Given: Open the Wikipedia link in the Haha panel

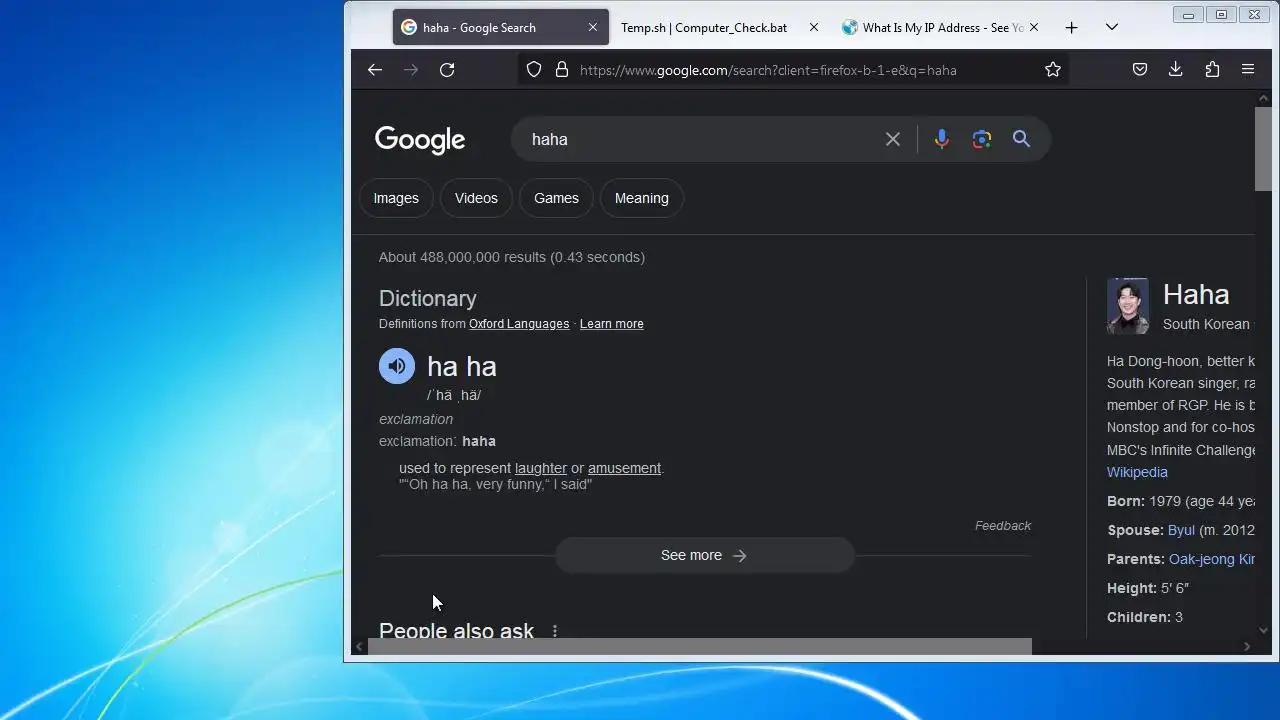Looking at the screenshot, I should 1137,472.
